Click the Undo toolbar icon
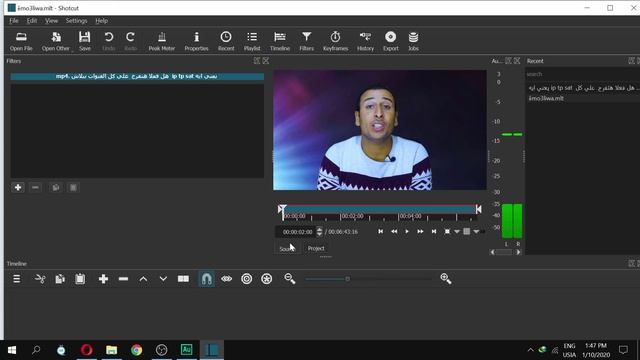The height and width of the screenshot is (360, 640). click(109, 41)
